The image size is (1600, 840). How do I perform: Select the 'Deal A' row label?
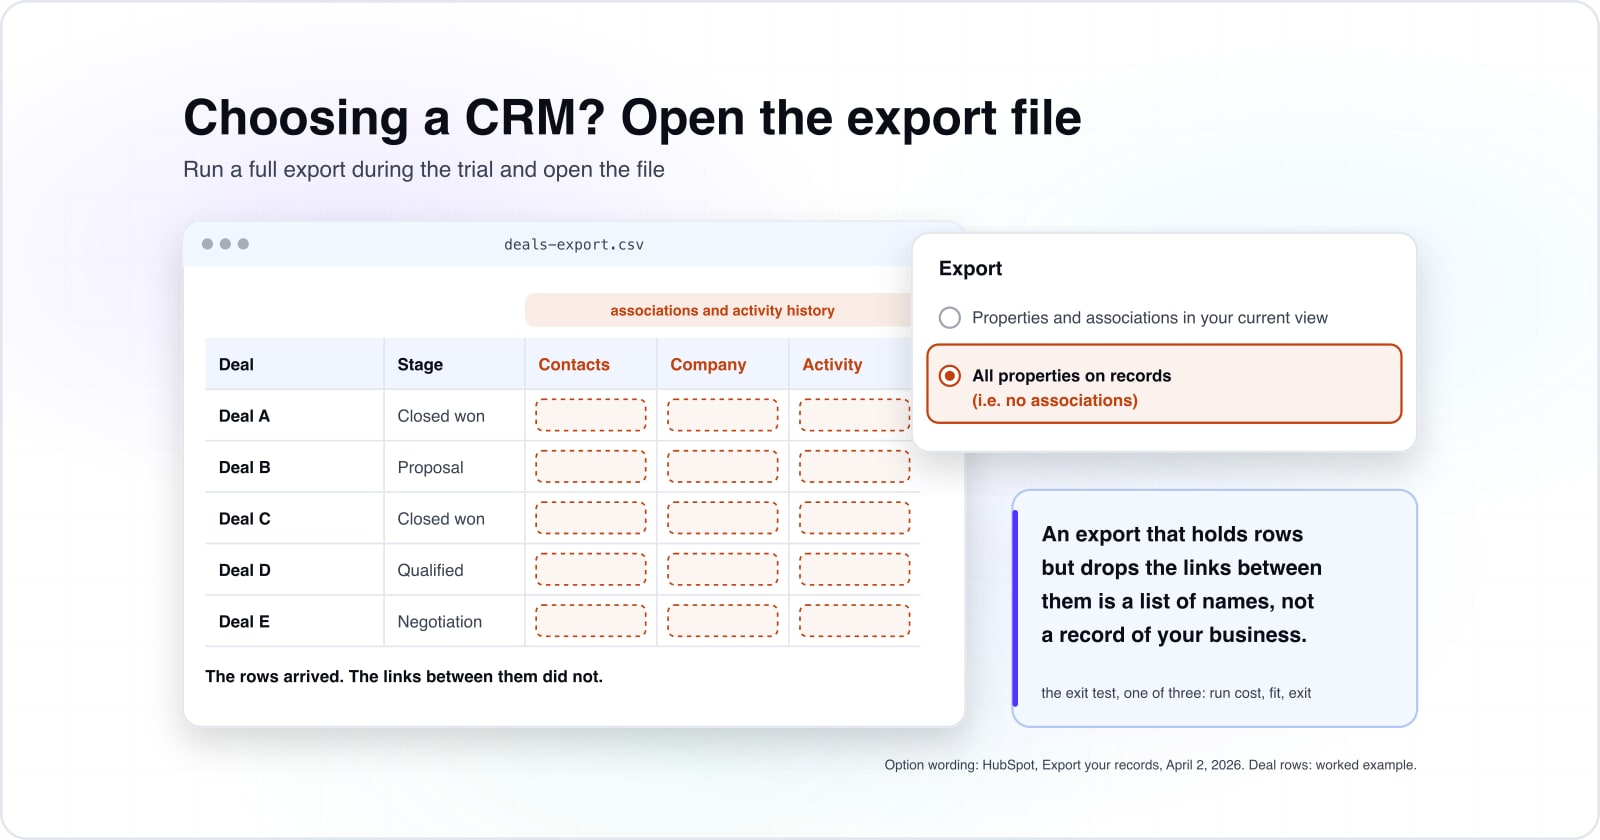(244, 416)
